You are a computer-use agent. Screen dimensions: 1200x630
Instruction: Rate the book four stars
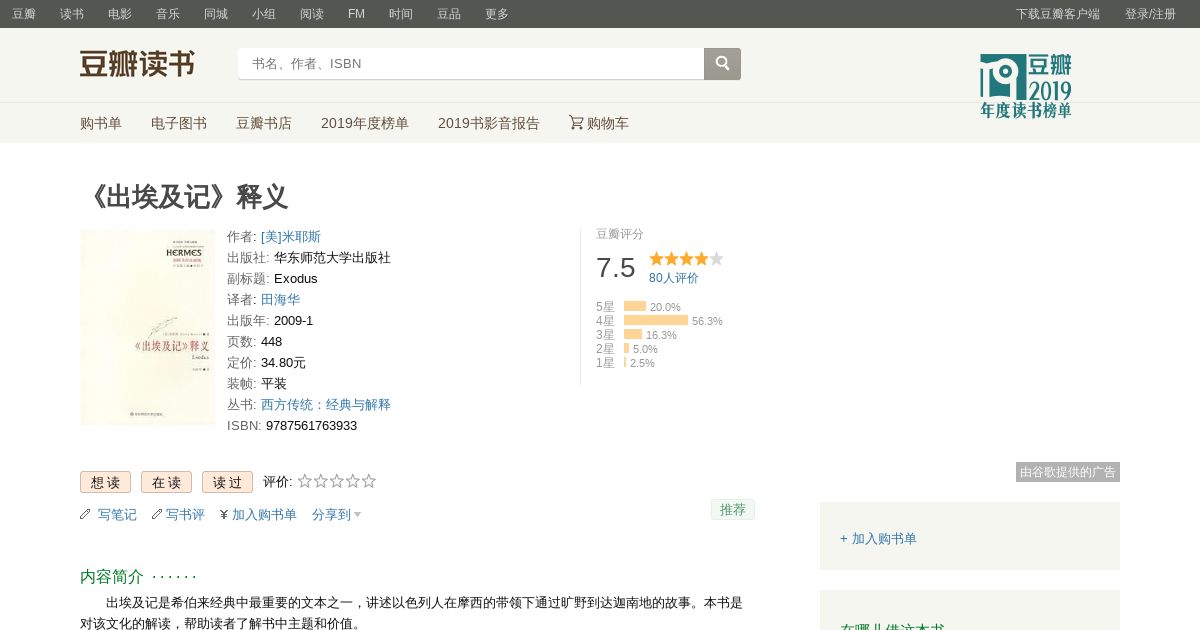coord(353,481)
